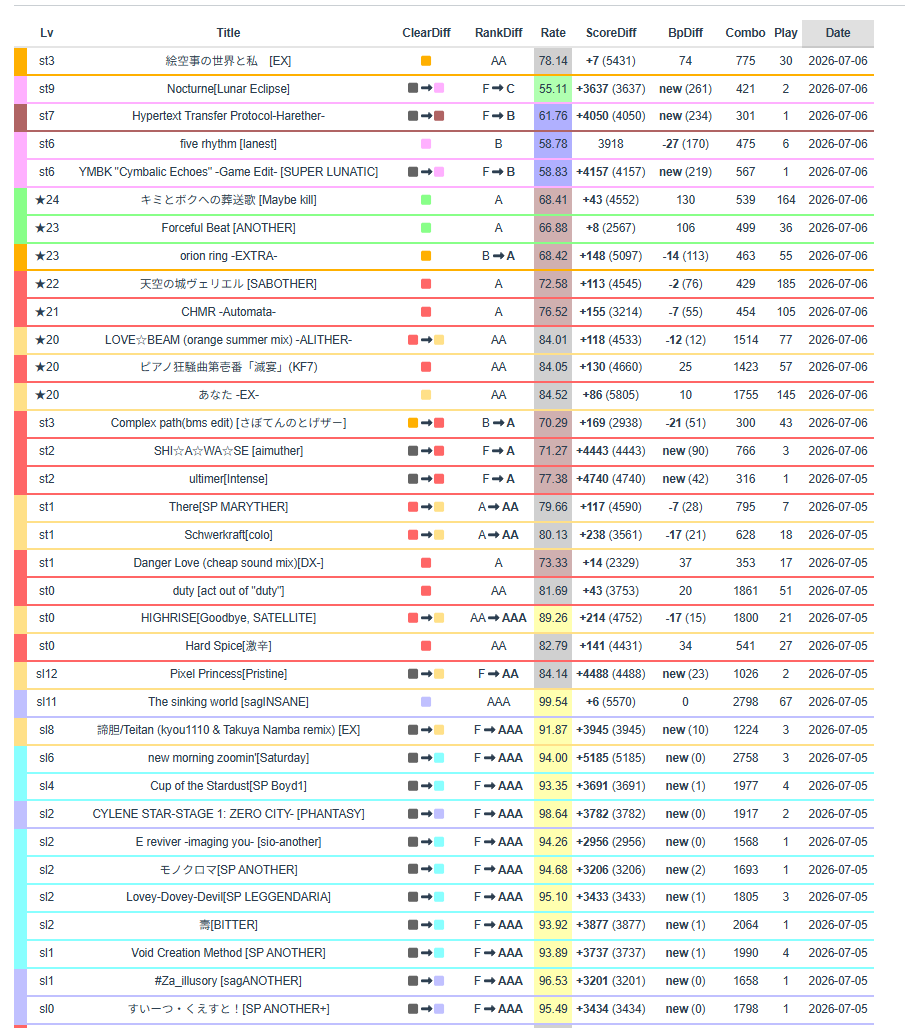This screenshot has height=1028, width=905.
Task: Click the orange clear lamp of 絵空事の世界と私 [EX]
Action: (426, 61)
